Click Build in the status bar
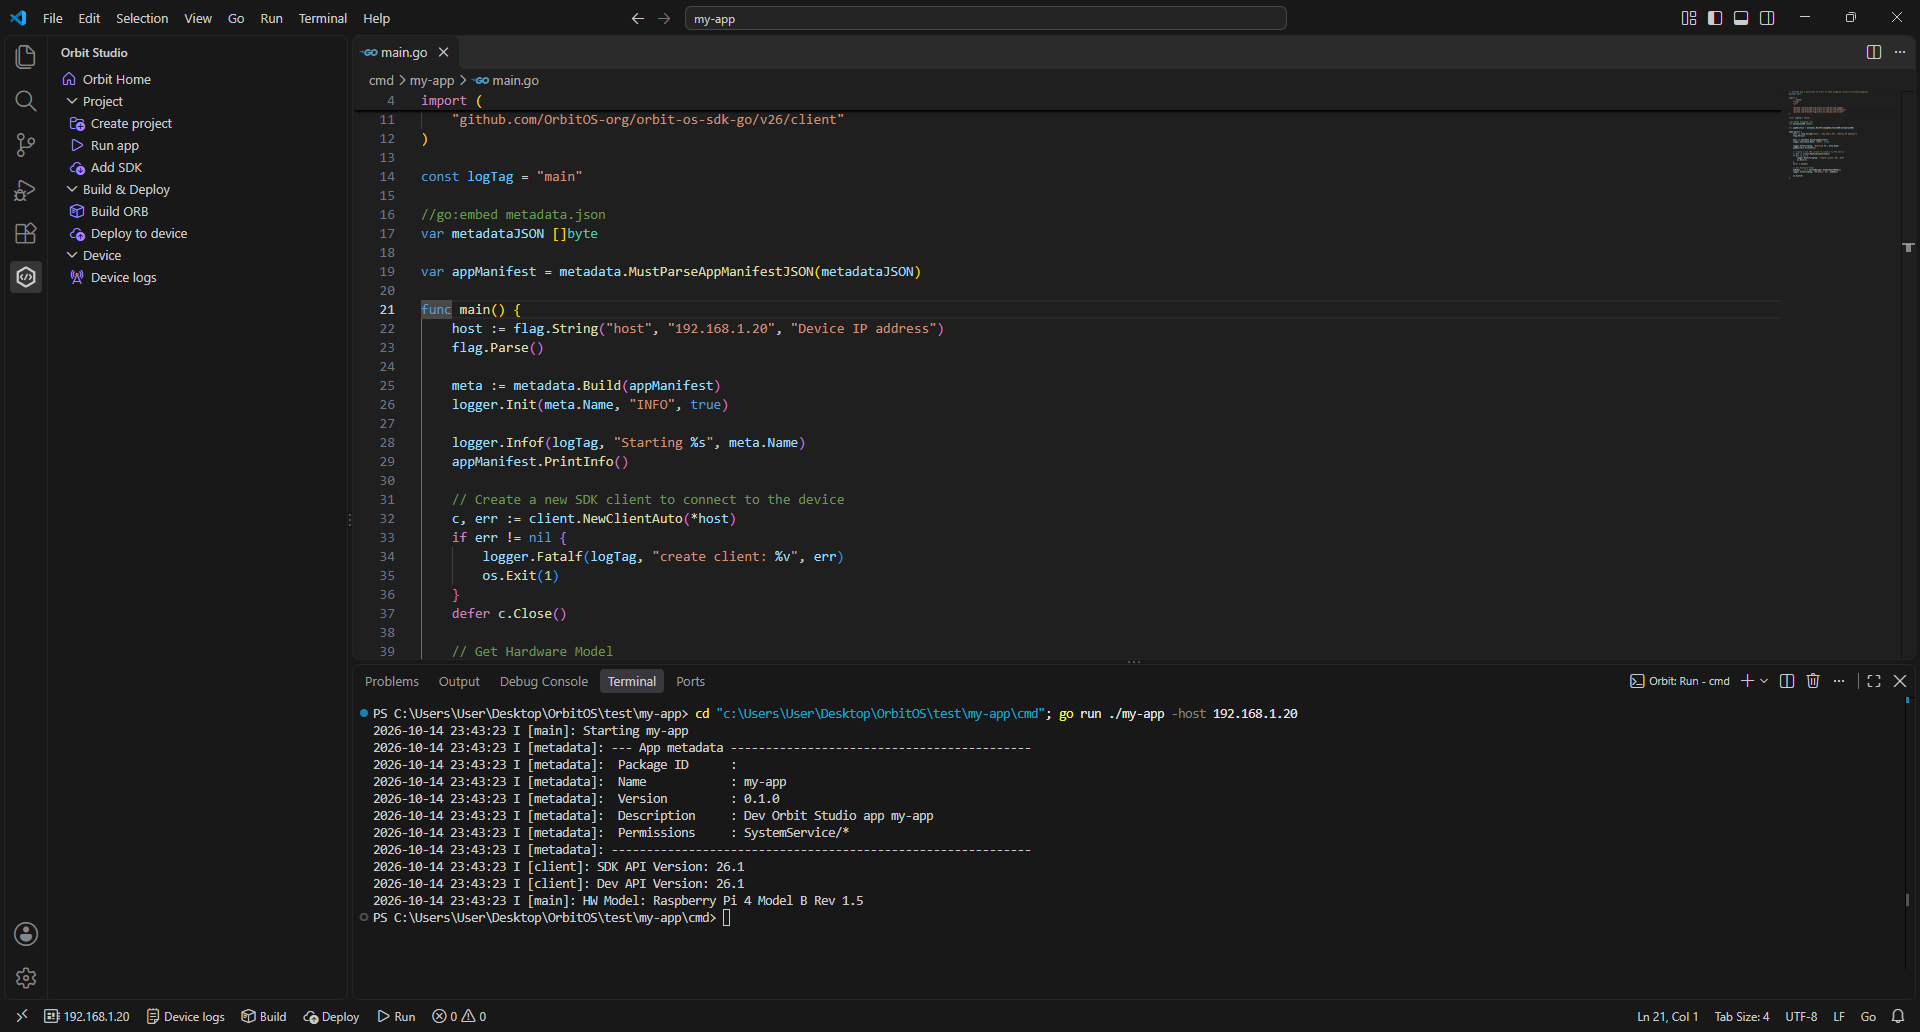Screen dimensions: 1920x1032 tap(264, 1016)
